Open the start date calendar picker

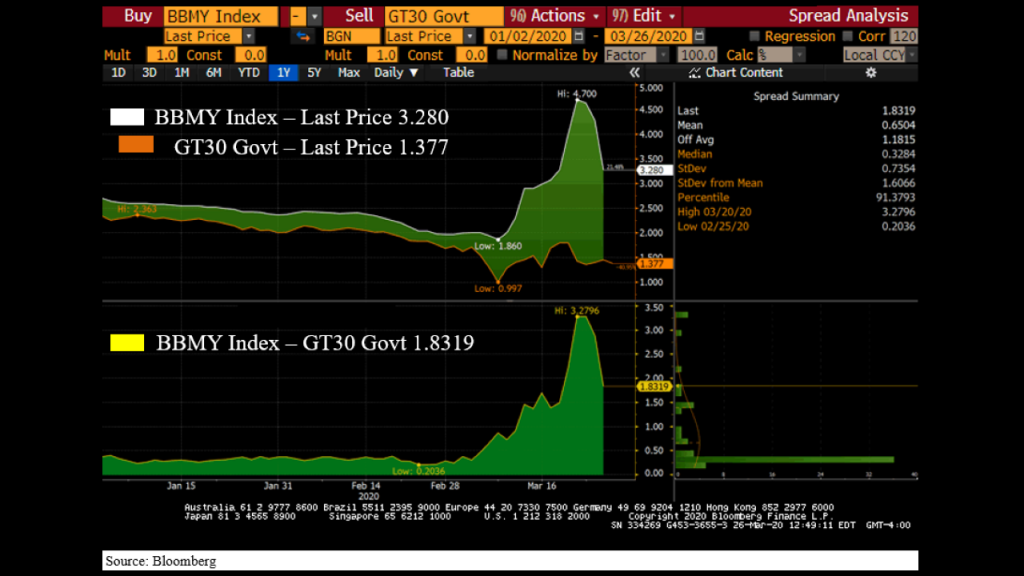tap(579, 36)
